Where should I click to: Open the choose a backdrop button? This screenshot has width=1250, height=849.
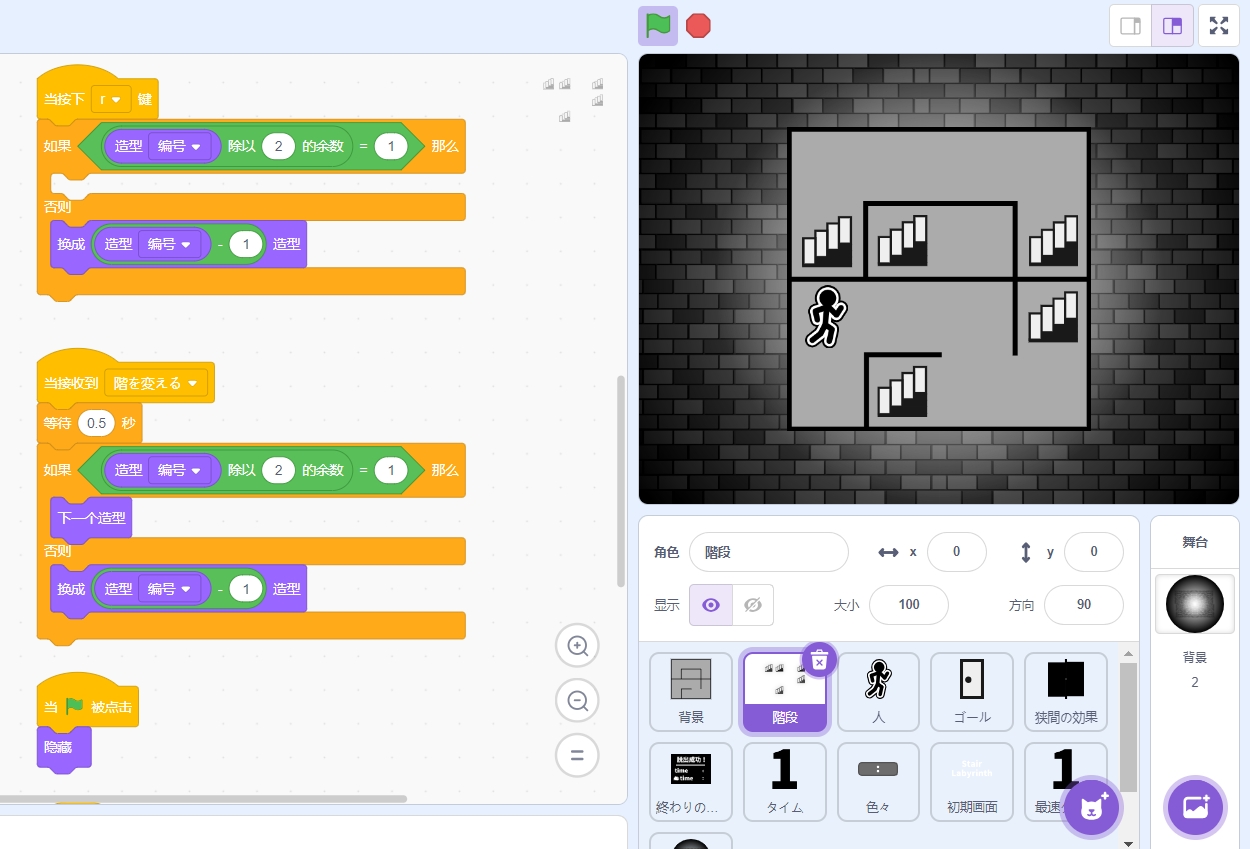[1195, 806]
